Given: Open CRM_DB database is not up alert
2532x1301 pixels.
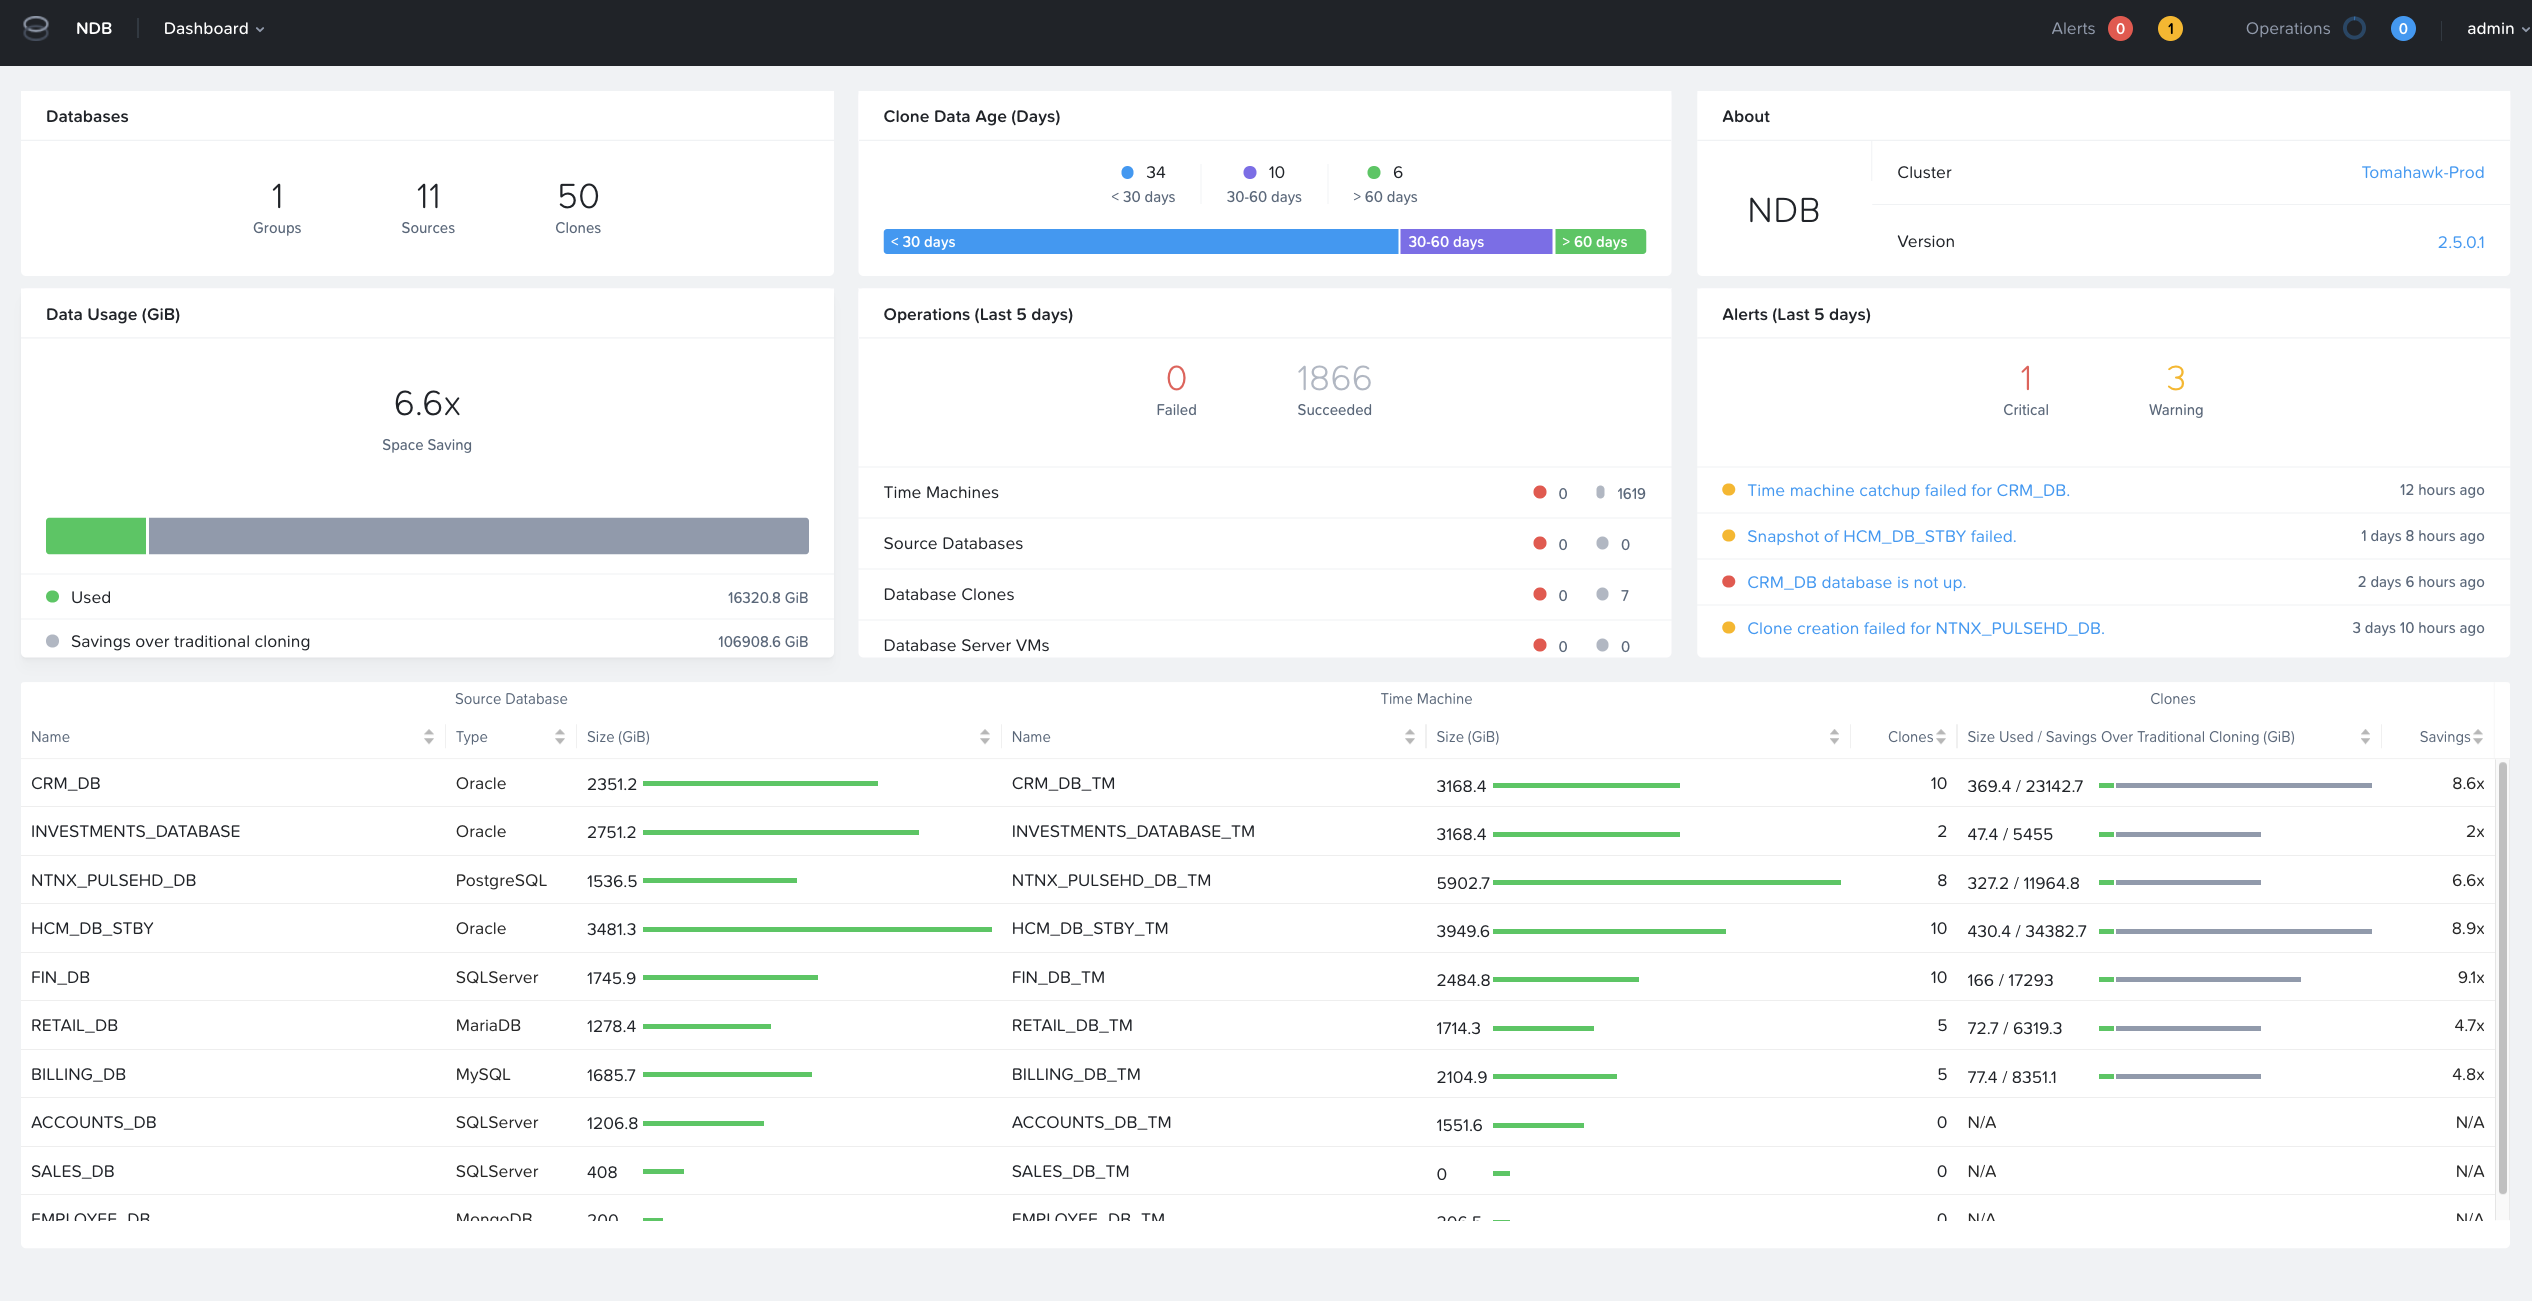Looking at the screenshot, I should pos(1855,582).
